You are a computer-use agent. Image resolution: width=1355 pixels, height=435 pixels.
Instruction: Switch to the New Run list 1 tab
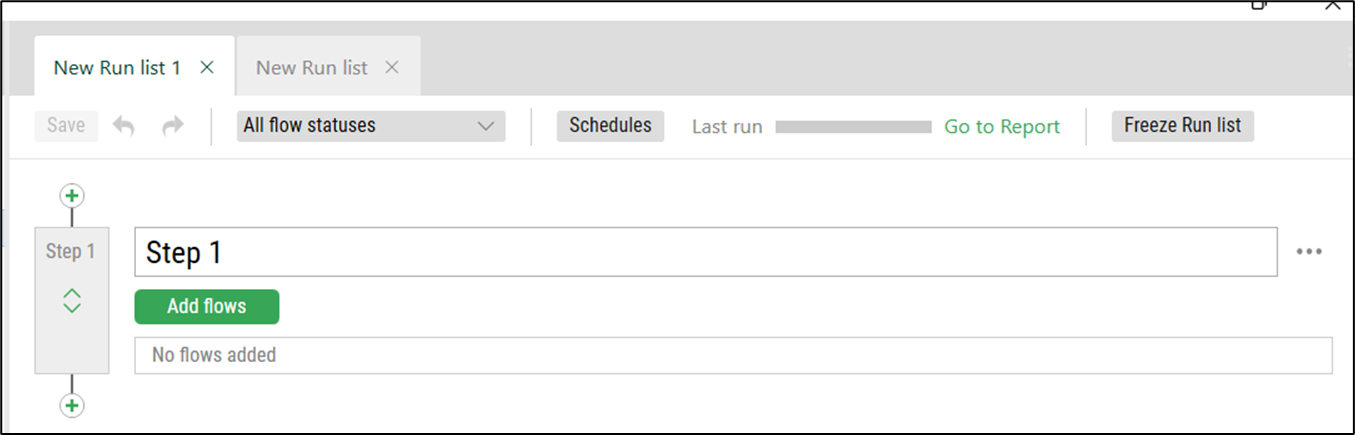[x=117, y=68]
